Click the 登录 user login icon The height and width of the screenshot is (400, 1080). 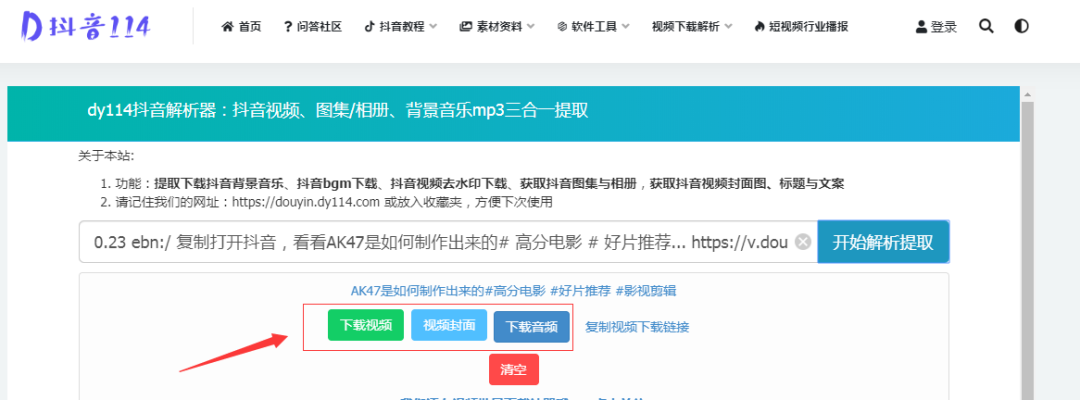(936, 27)
